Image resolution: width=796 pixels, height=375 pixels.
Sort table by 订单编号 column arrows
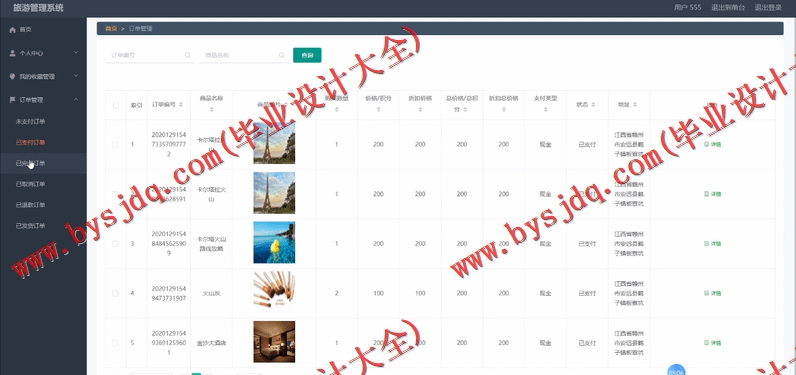(181, 105)
